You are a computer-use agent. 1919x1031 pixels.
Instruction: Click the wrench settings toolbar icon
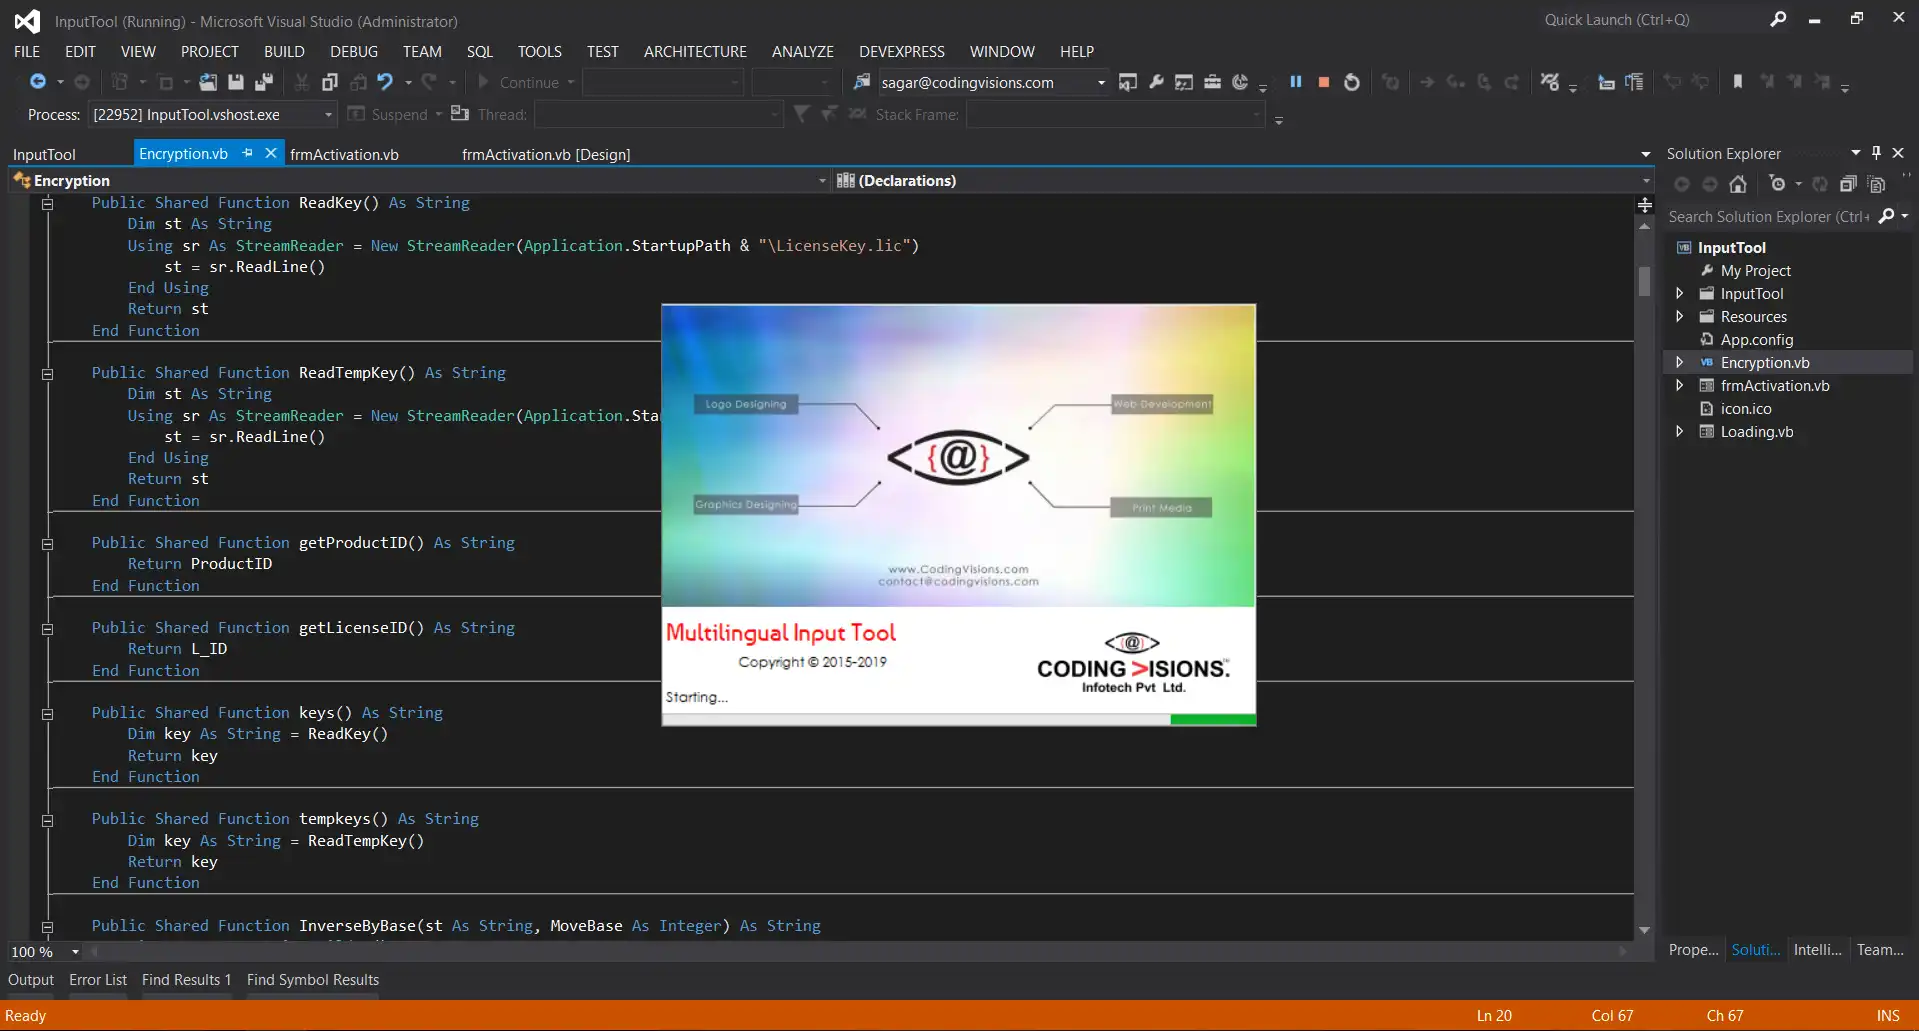coord(1156,82)
